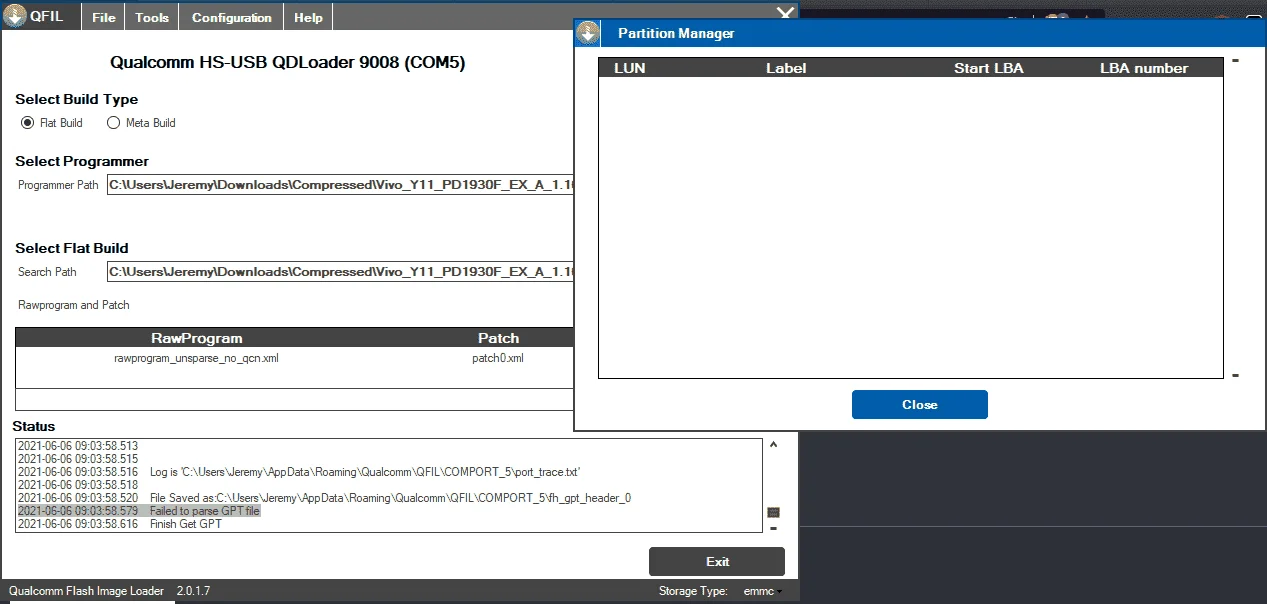This screenshot has height=604, width=1267.
Task: Close the QFIL window with the X
Action: pos(787,14)
